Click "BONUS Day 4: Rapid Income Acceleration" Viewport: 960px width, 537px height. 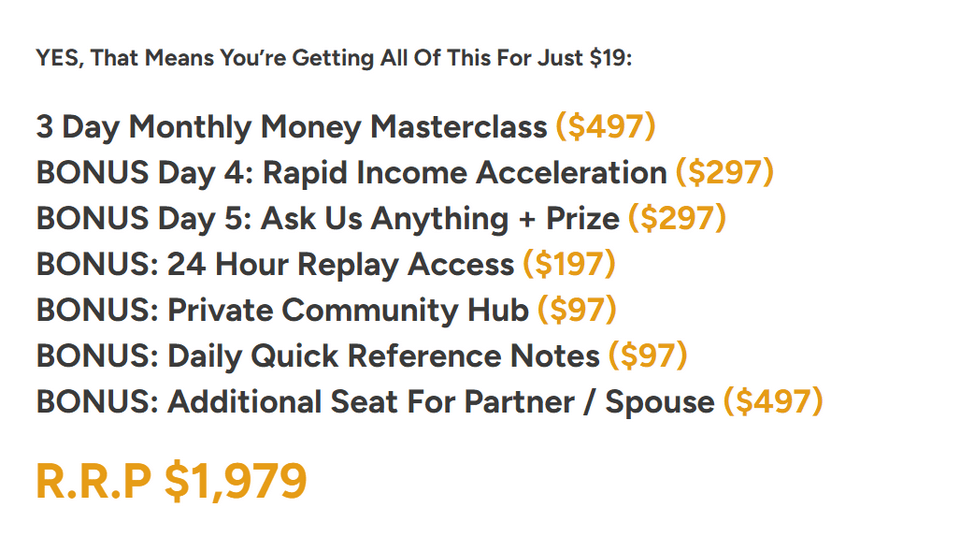351,173
